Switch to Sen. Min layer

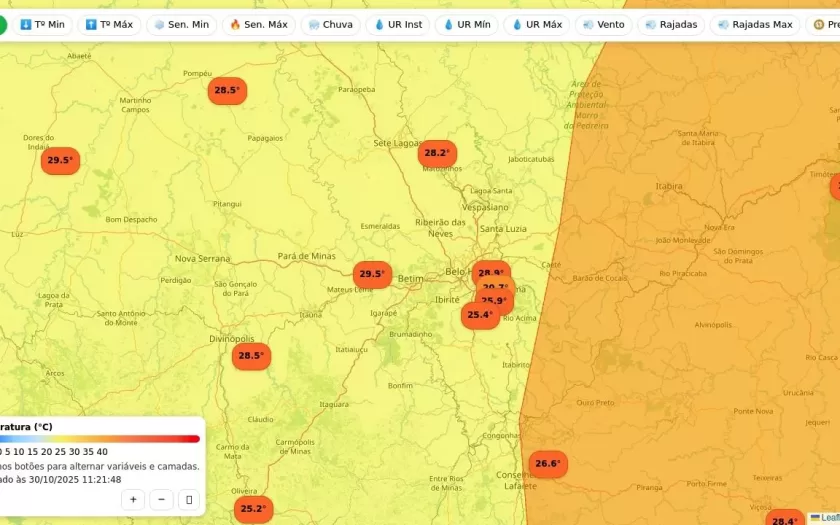[x=182, y=25]
